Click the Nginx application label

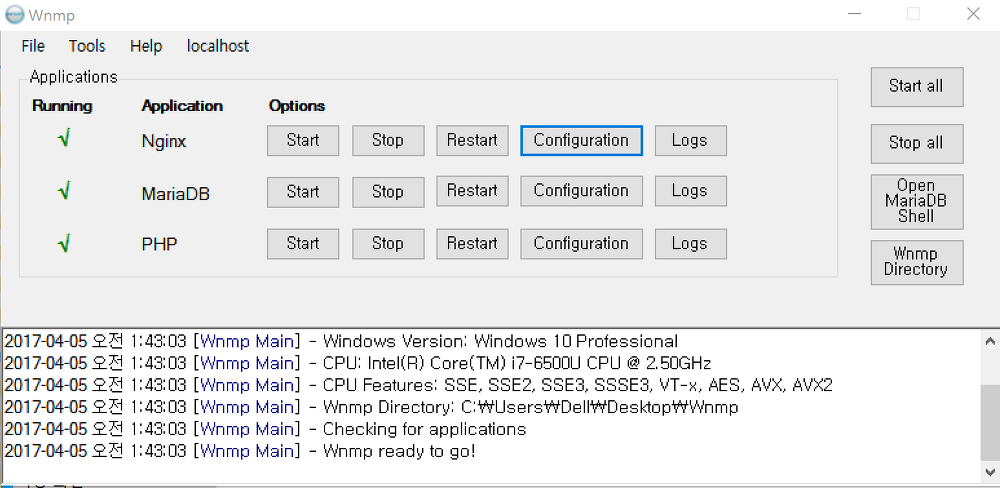tap(164, 142)
